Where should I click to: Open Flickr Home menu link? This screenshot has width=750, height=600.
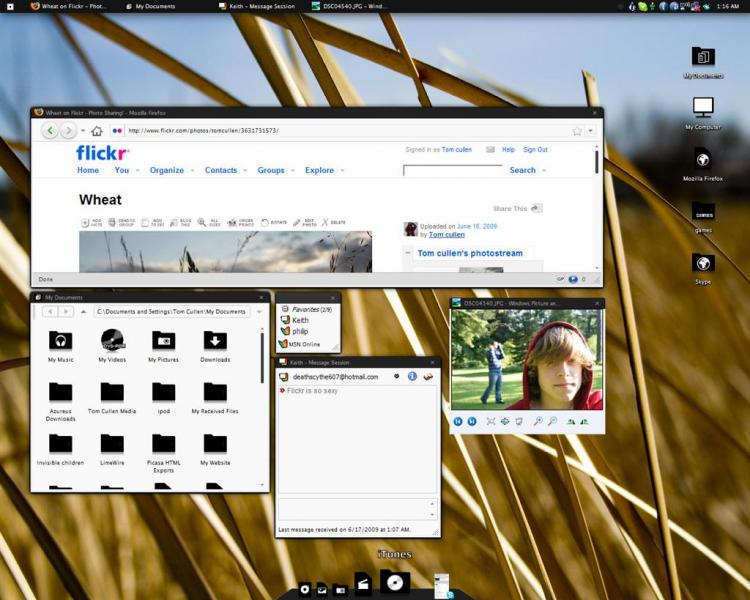88,170
